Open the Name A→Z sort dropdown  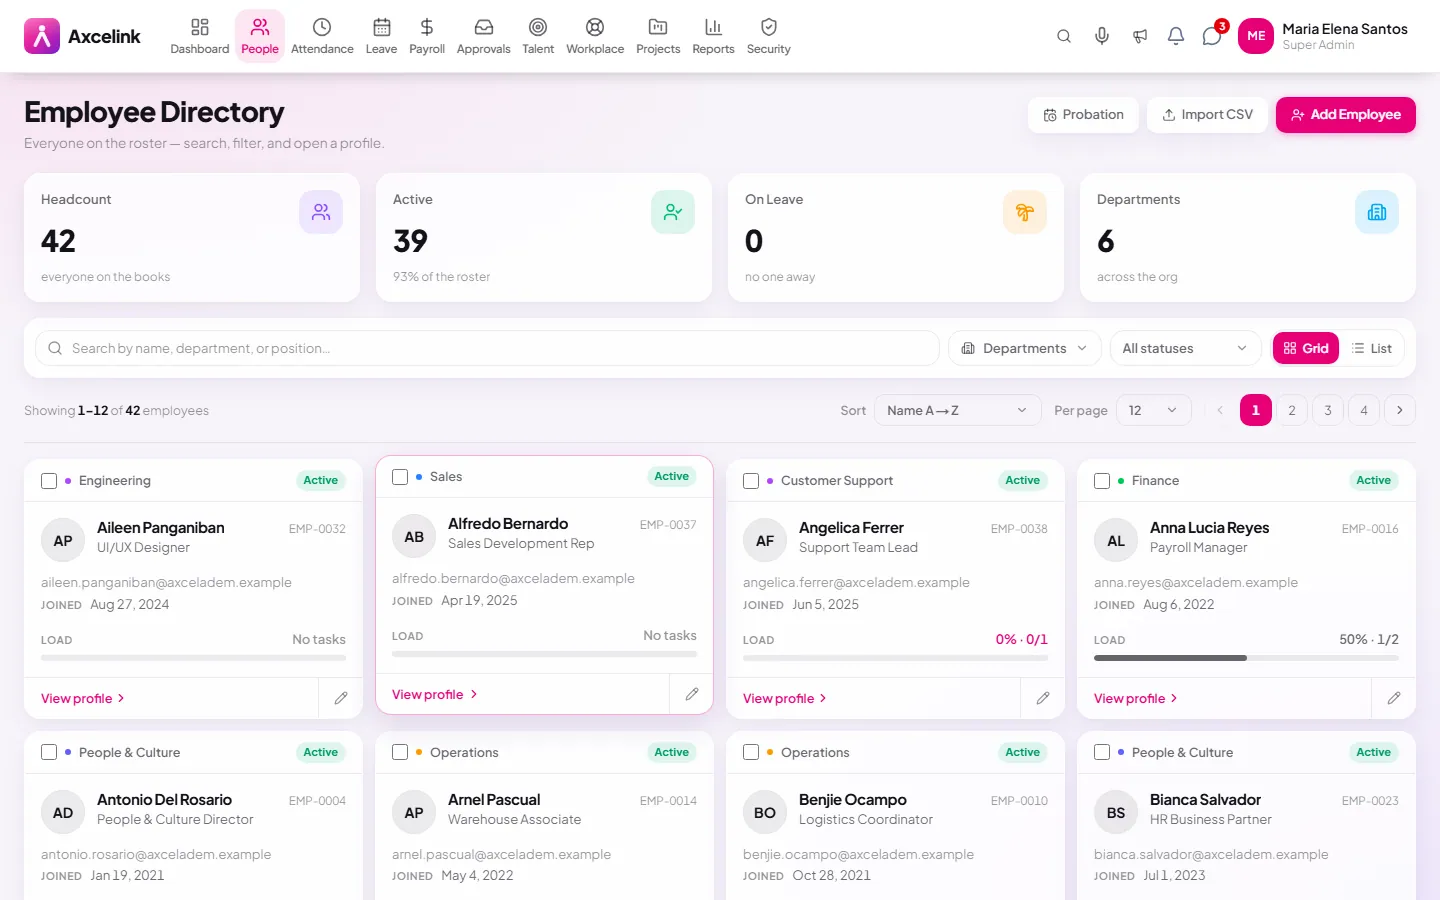coord(957,410)
